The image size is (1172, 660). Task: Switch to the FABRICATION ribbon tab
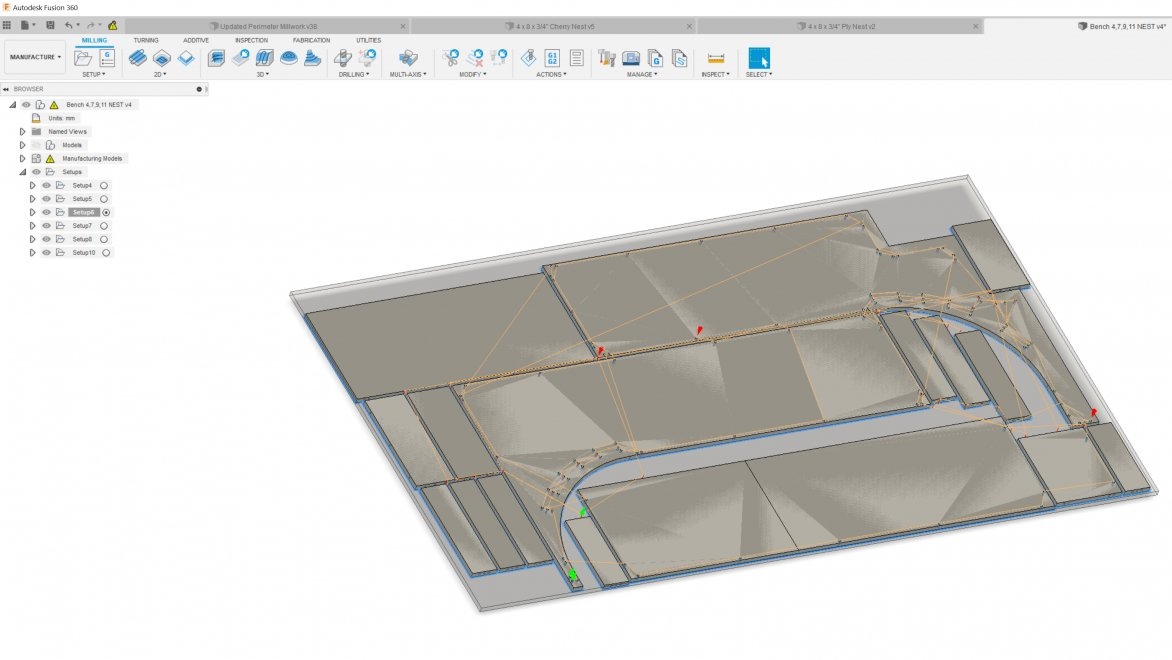point(311,40)
